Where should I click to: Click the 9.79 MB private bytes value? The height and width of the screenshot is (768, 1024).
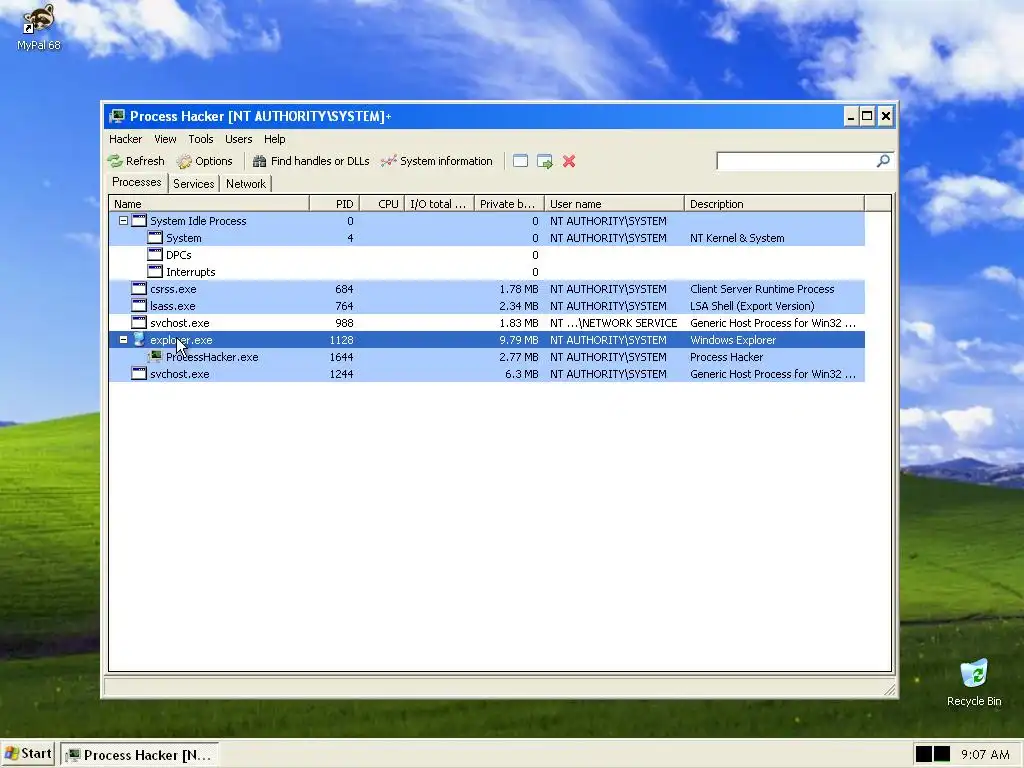(519, 340)
